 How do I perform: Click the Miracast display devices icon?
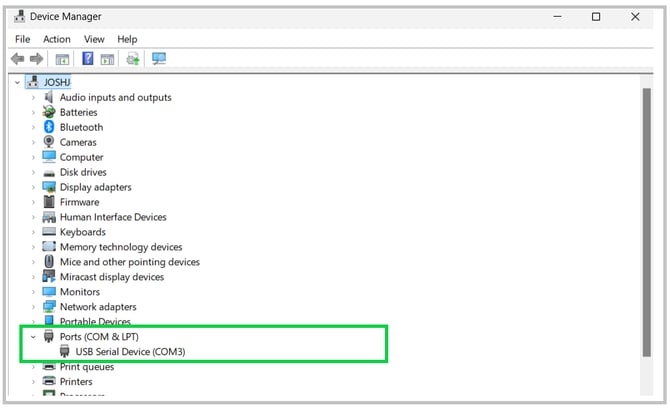click(x=49, y=276)
